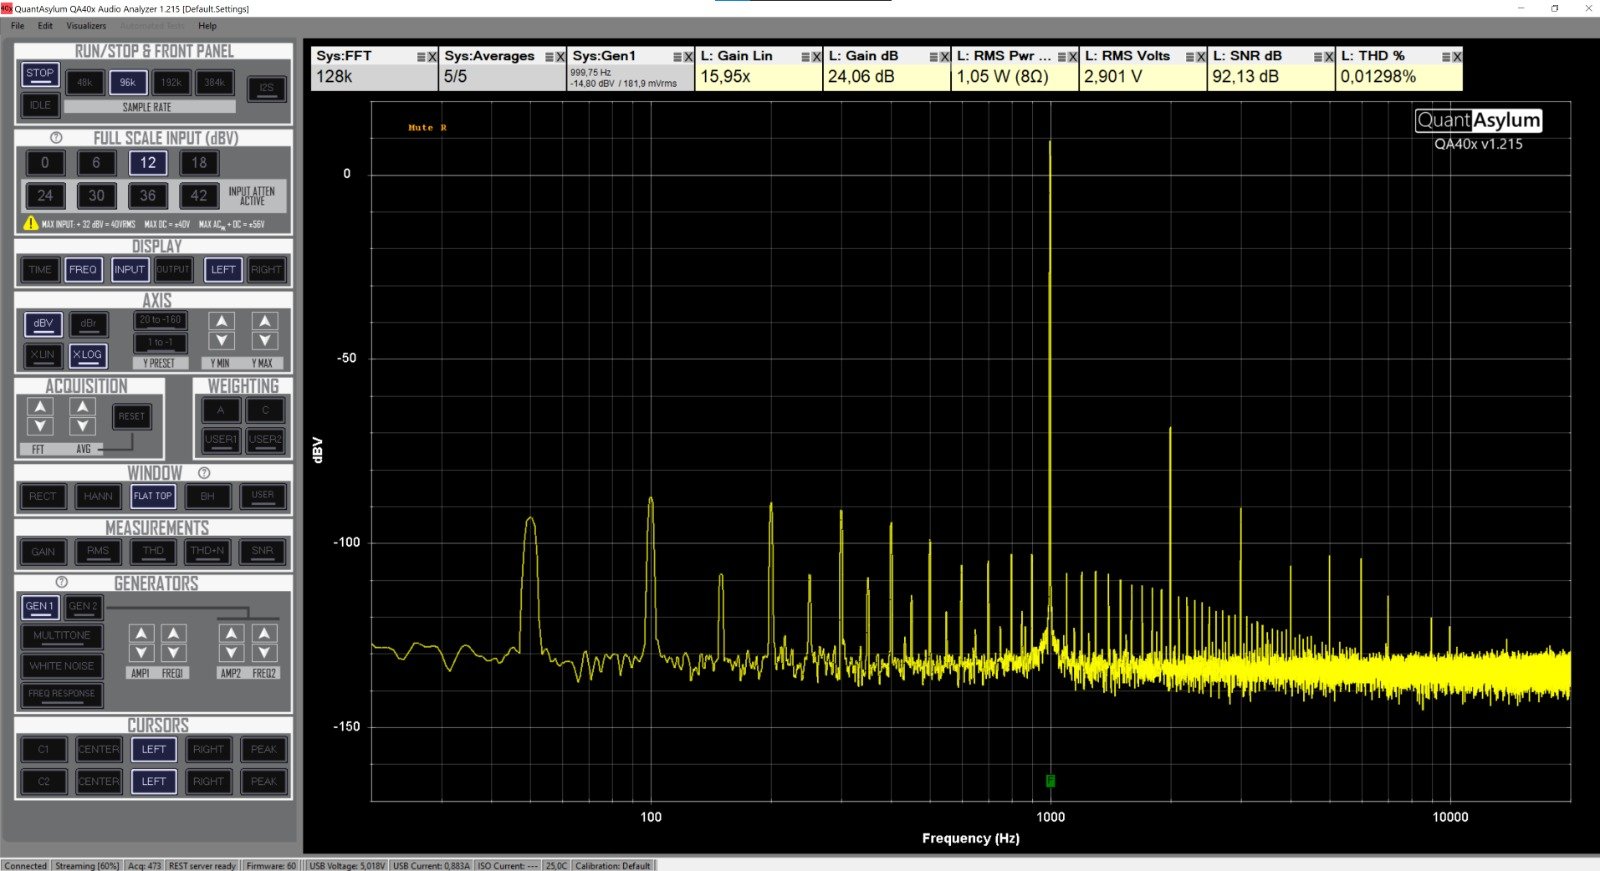The height and width of the screenshot is (871, 1600).
Task: Decrease FFT size with down arrow
Action: pos(39,427)
